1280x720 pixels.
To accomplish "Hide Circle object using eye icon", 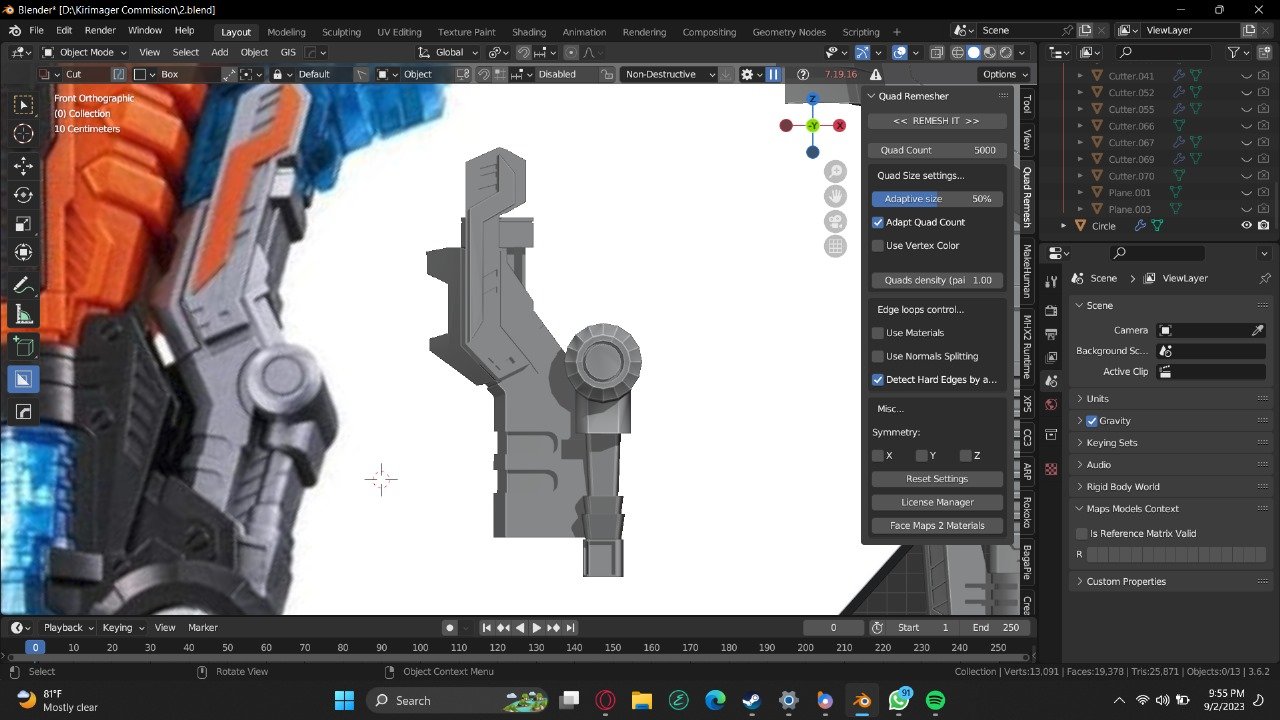I will pyautogui.click(x=1247, y=226).
